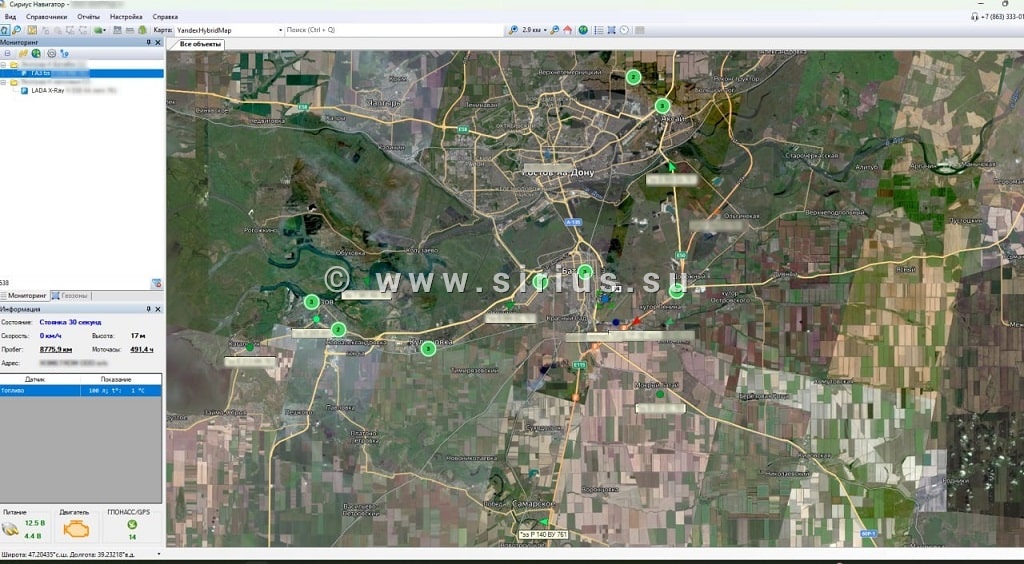Click the green ГЛОНАСС/GPS satellite indicator
This screenshot has height=564, width=1024.
(x=132, y=525)
